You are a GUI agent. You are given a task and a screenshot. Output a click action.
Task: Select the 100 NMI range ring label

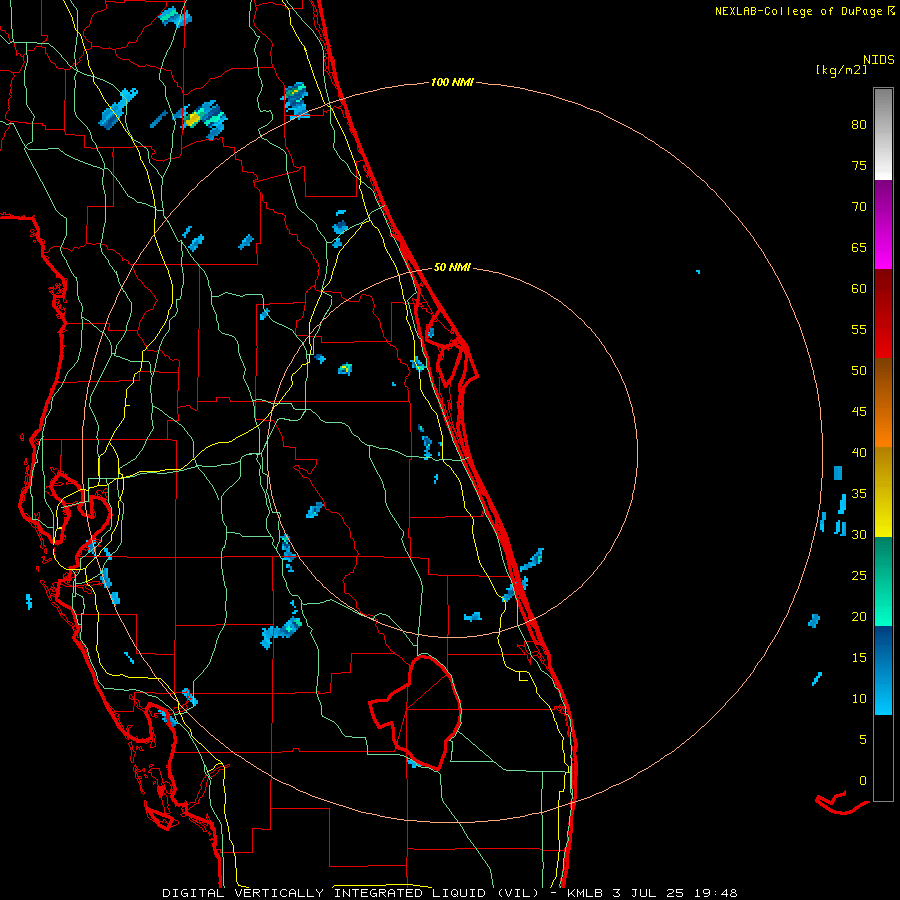click(452, 83)
